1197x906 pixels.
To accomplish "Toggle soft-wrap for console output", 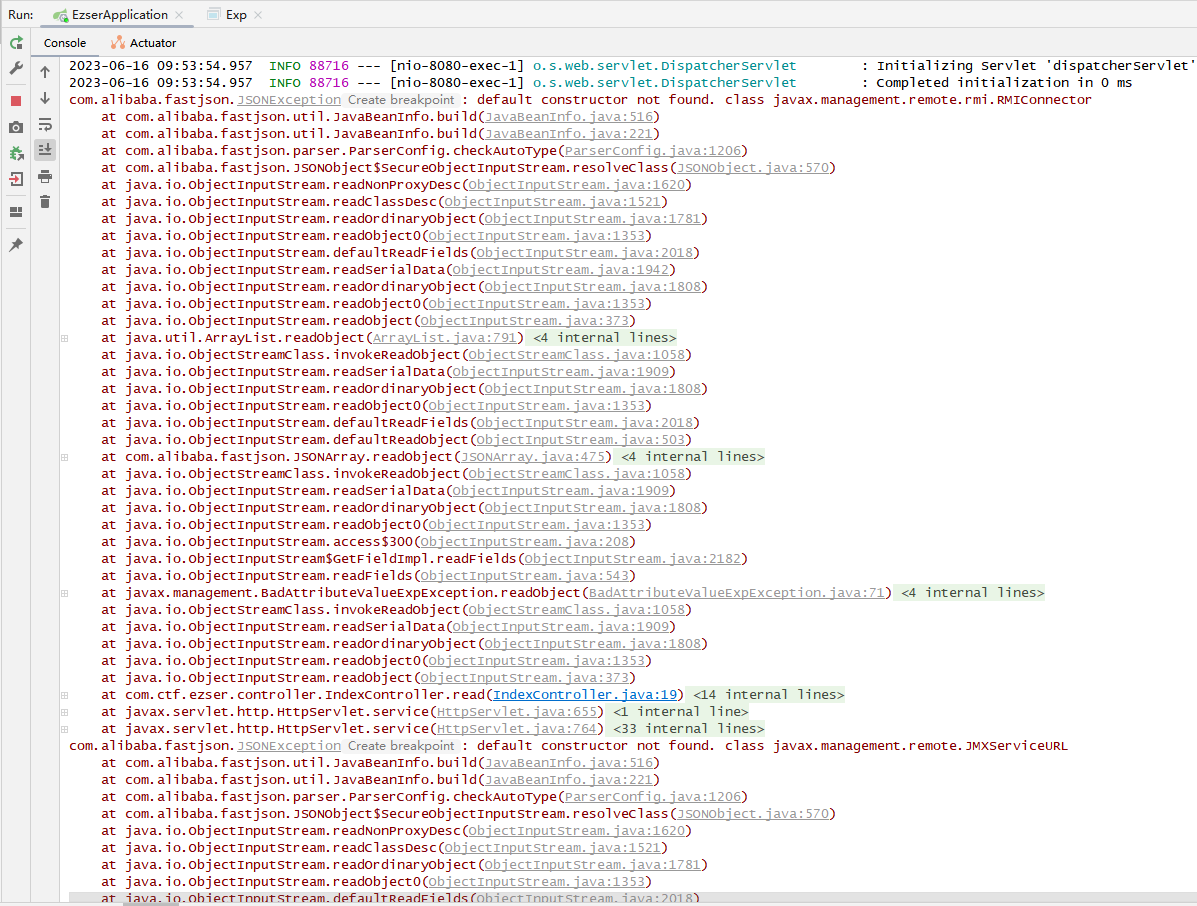I will click(45, 124).
